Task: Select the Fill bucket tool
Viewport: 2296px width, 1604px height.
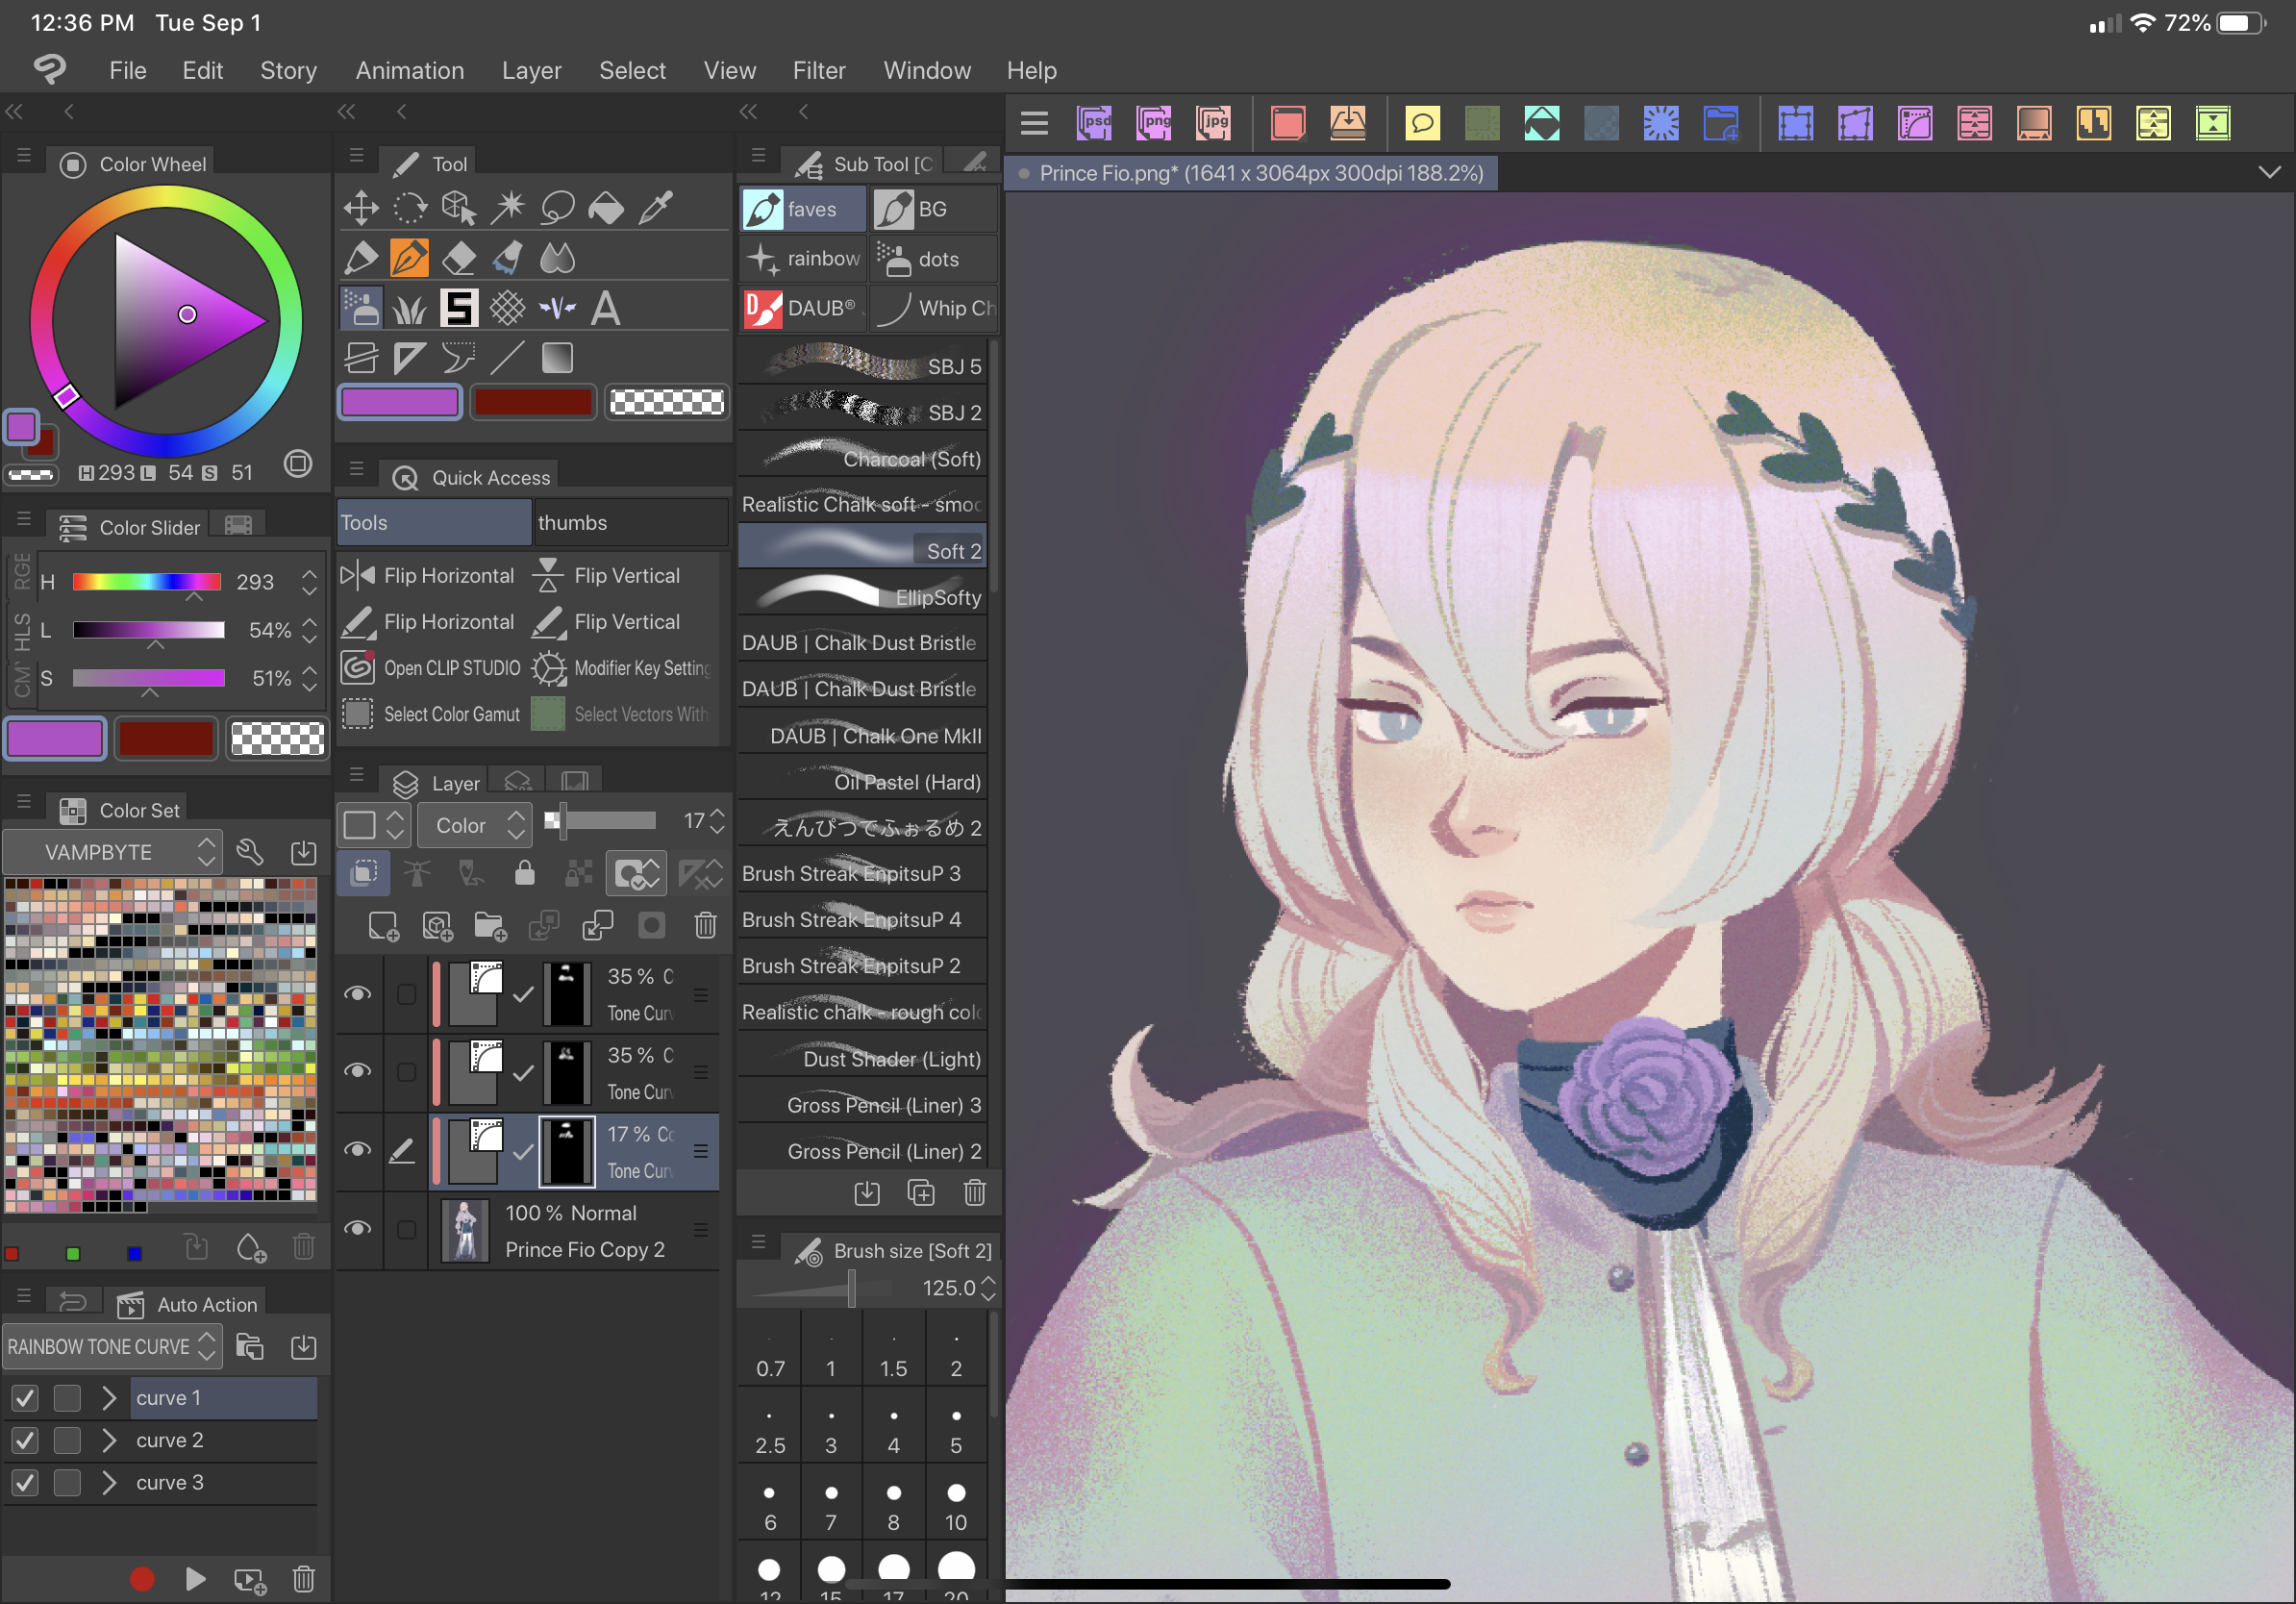Action: click(606, 208)
